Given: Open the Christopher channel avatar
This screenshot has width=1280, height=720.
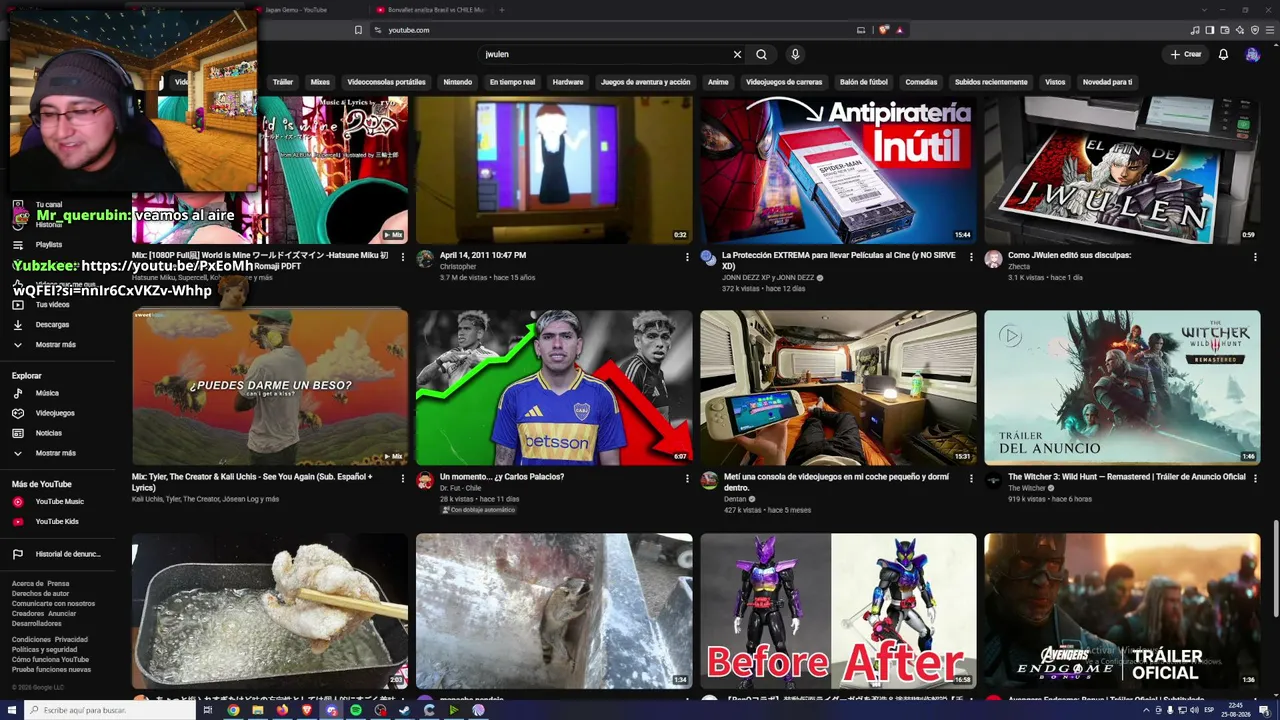Looking at the screenshot, I should (425, 259).
